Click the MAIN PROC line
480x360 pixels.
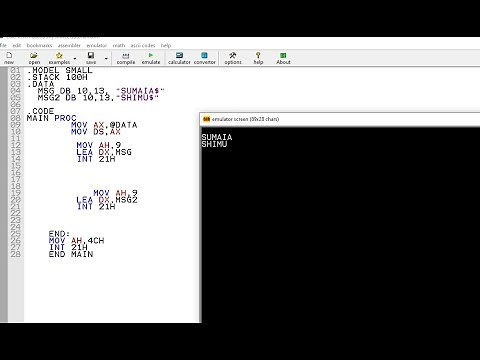(51, 118)
